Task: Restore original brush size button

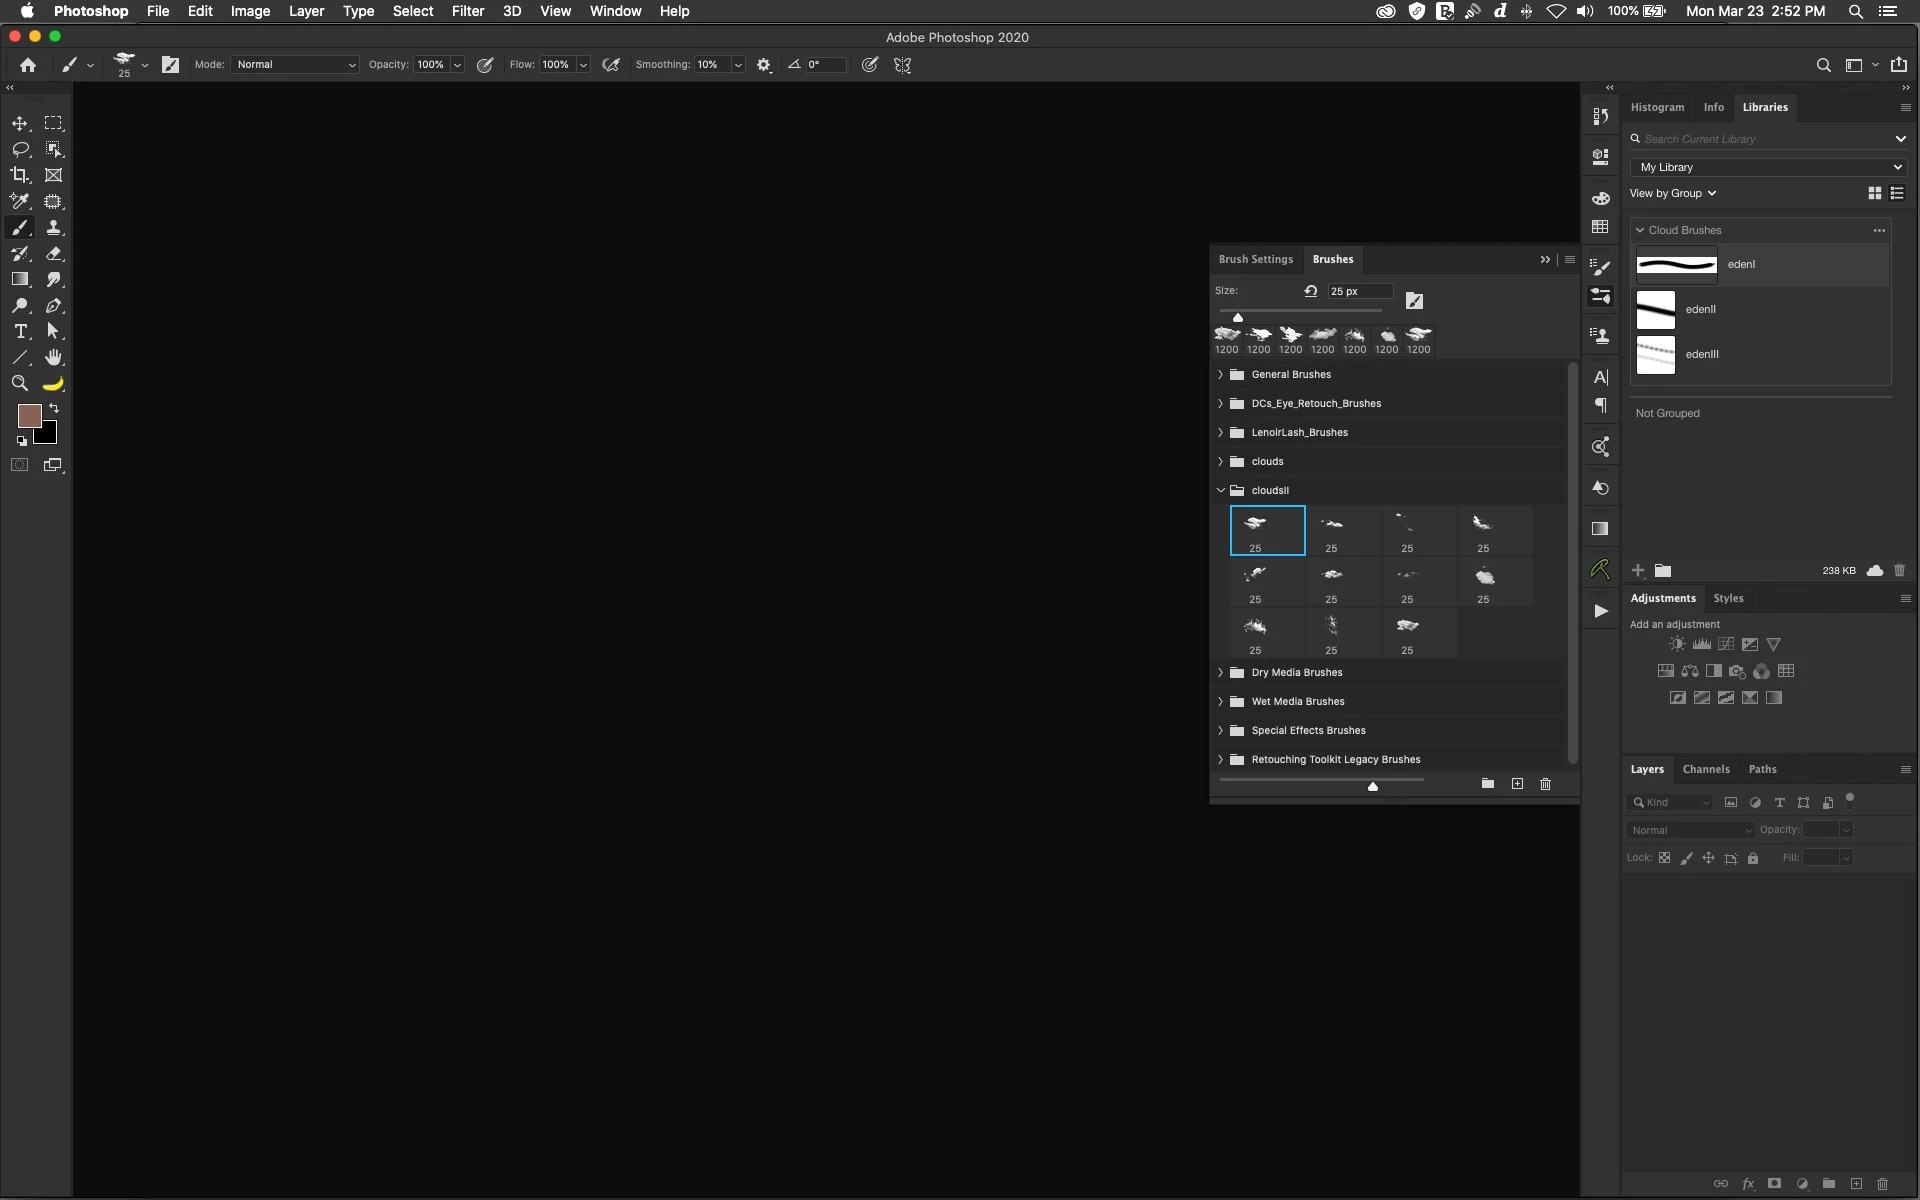Action: (1310, 291)
